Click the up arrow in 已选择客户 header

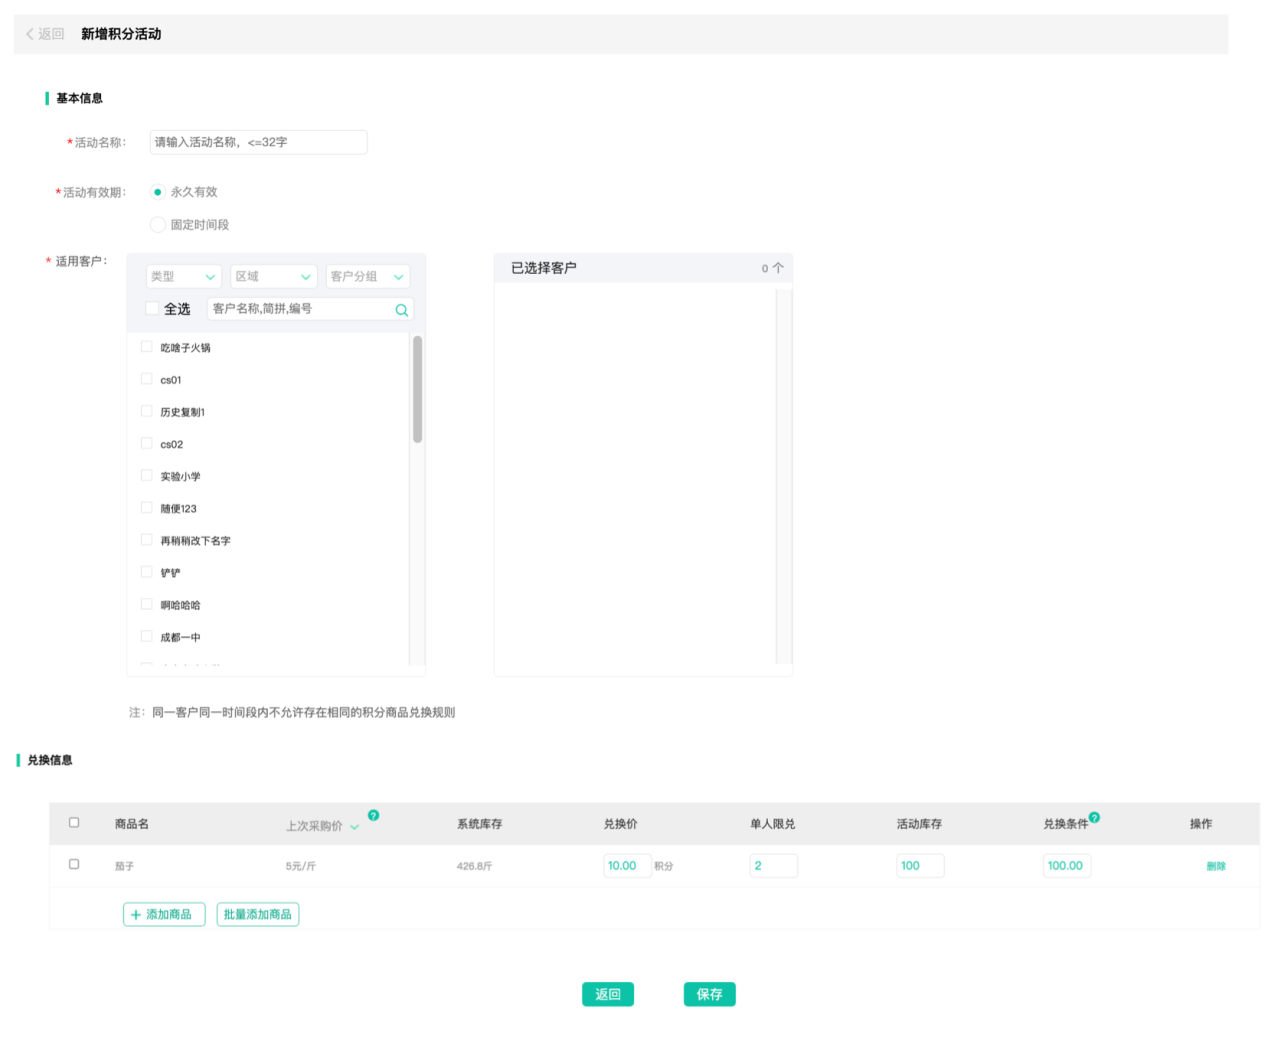tap(778, 268)
